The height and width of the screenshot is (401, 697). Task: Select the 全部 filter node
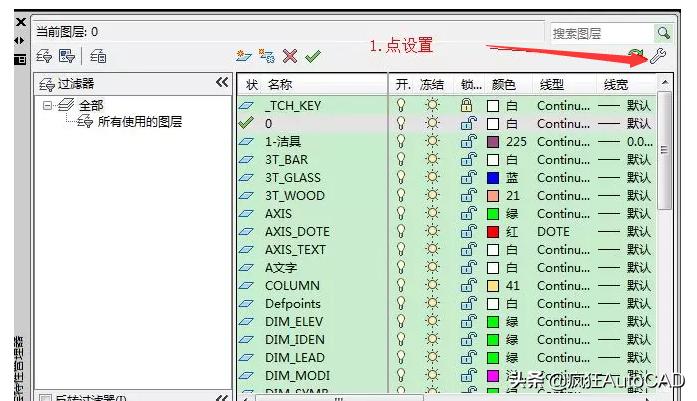click(x=91, y=105)
